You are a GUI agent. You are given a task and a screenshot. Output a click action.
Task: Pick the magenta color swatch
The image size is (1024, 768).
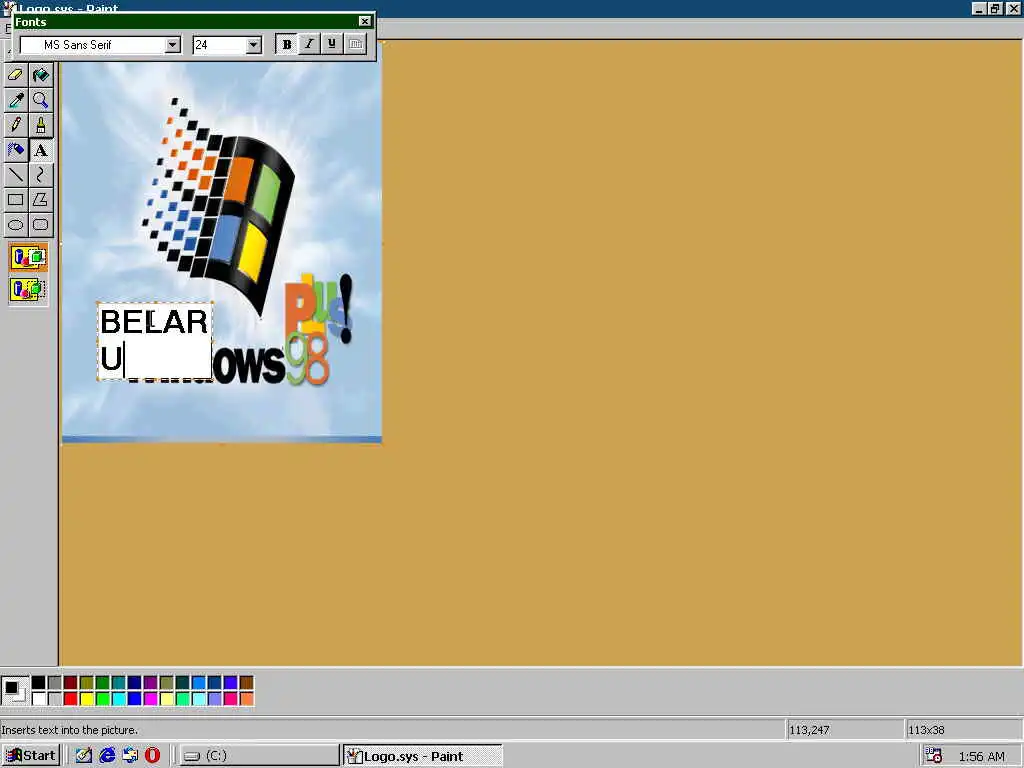click(x=151, y=699)
